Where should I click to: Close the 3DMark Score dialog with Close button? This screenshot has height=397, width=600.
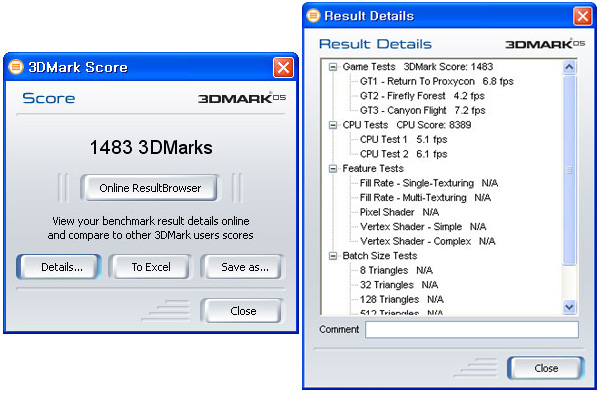(x=243, y=311)
